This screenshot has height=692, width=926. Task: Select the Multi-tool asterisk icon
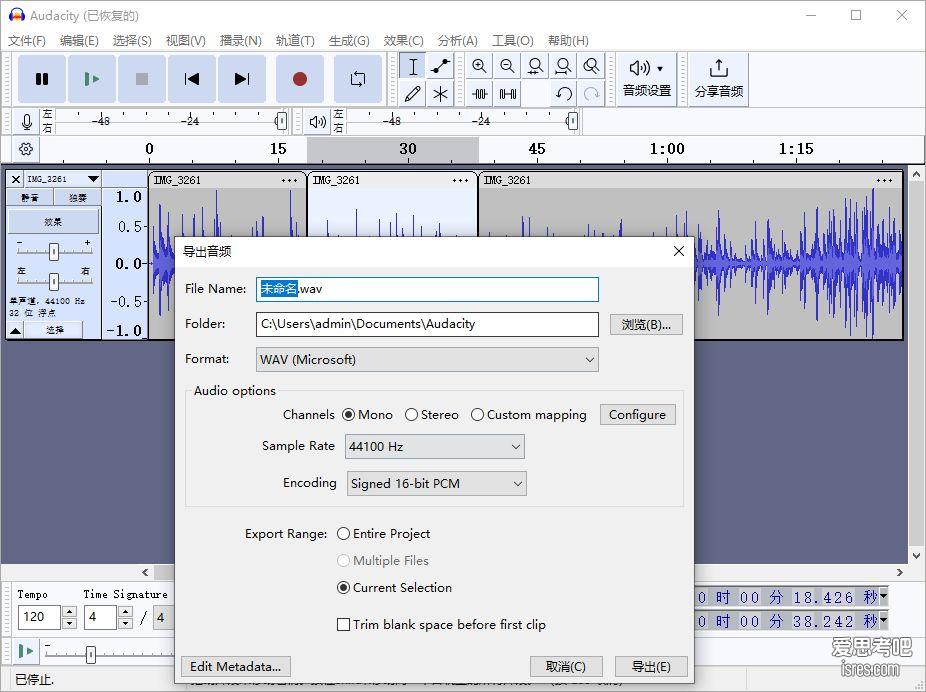point(440,93)
